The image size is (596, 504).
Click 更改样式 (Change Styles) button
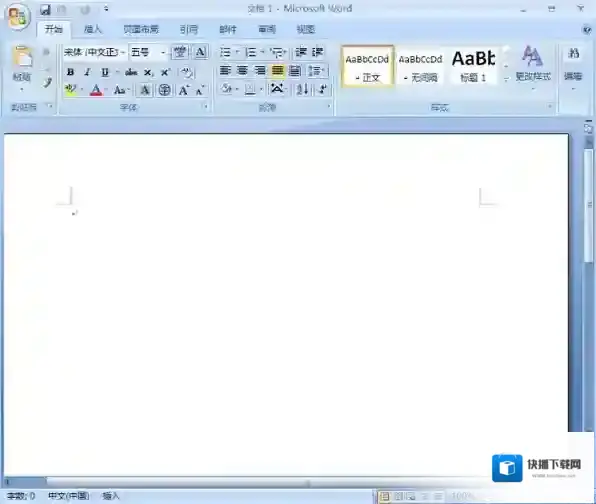pos(533,67)
